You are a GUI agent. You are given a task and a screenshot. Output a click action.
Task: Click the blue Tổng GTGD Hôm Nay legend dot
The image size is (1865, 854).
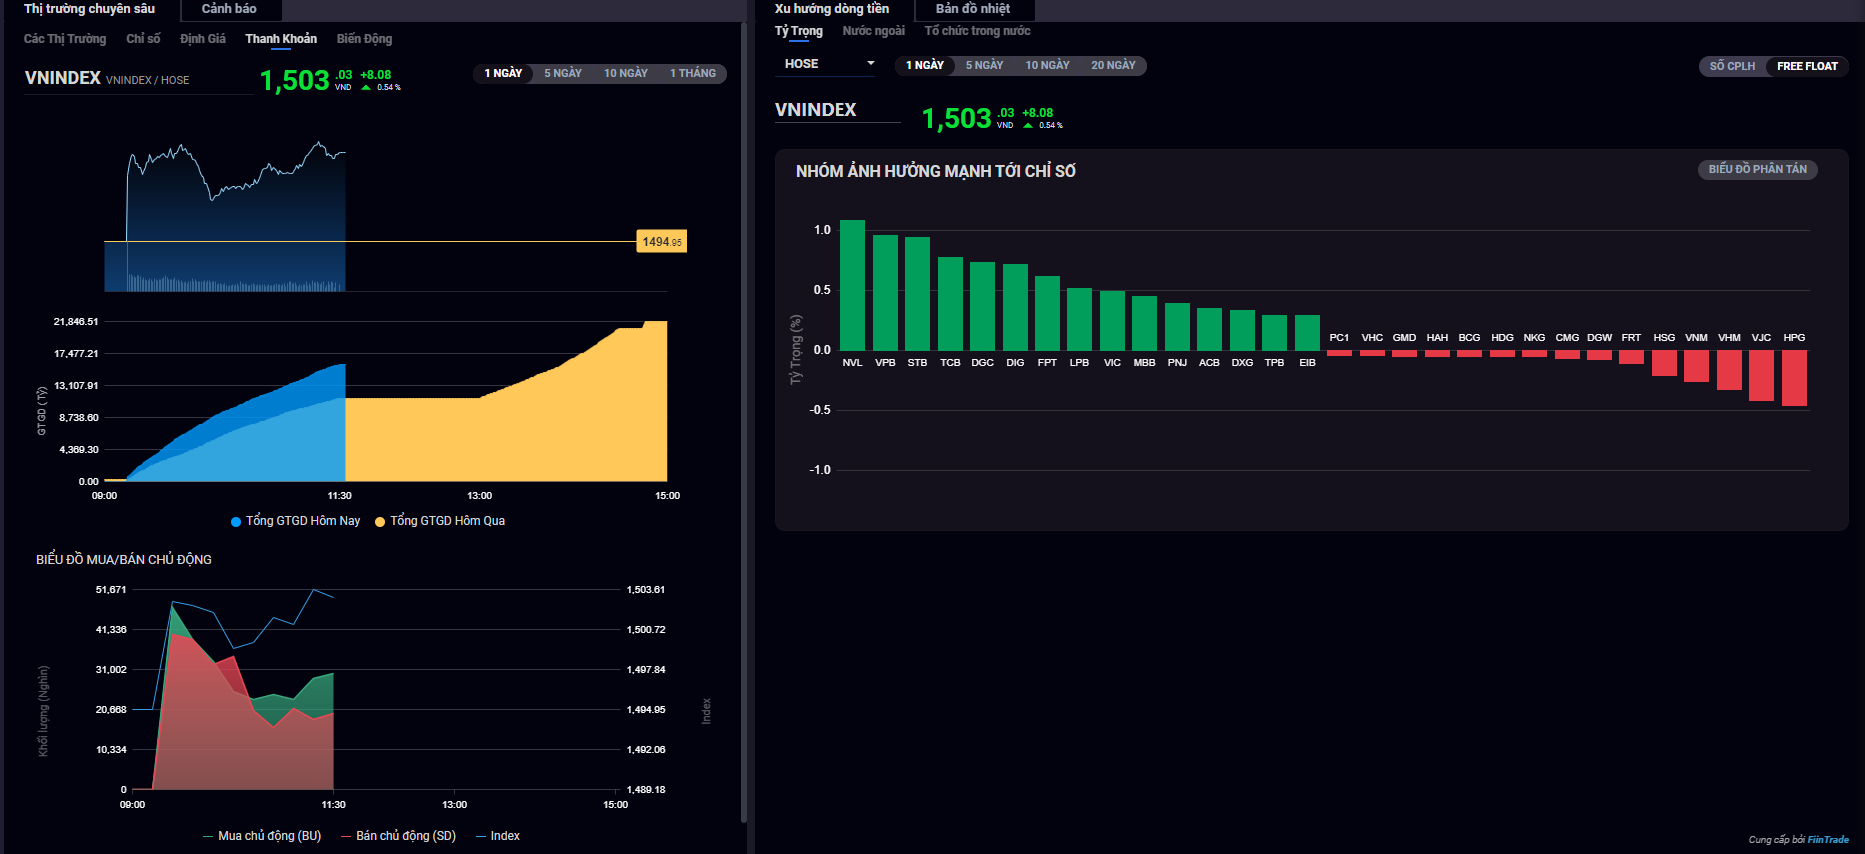coord(236,522)
